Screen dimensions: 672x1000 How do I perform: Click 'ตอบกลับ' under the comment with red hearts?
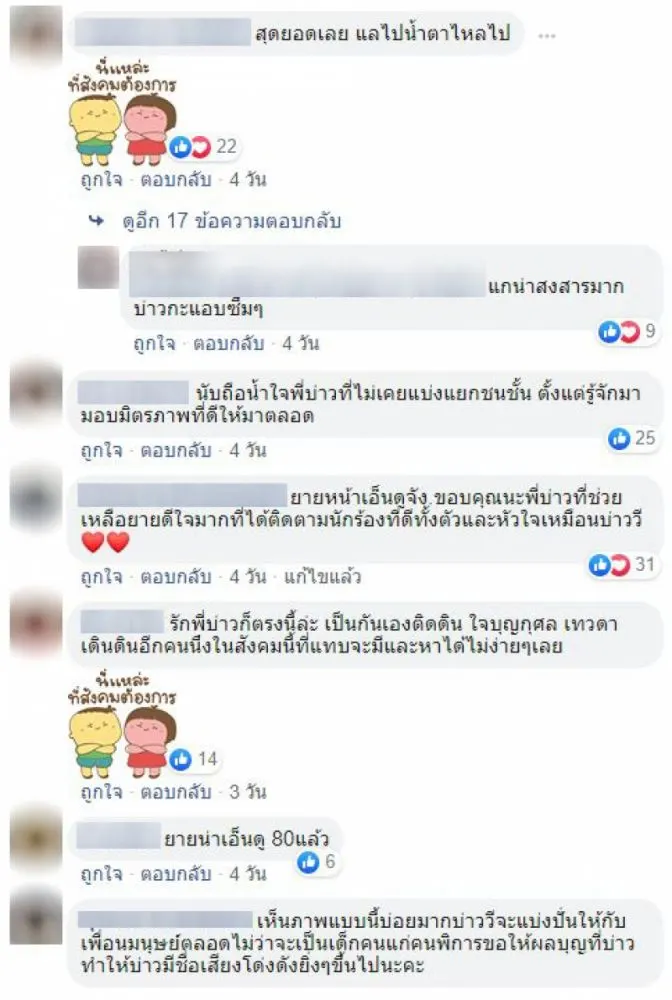176,577
